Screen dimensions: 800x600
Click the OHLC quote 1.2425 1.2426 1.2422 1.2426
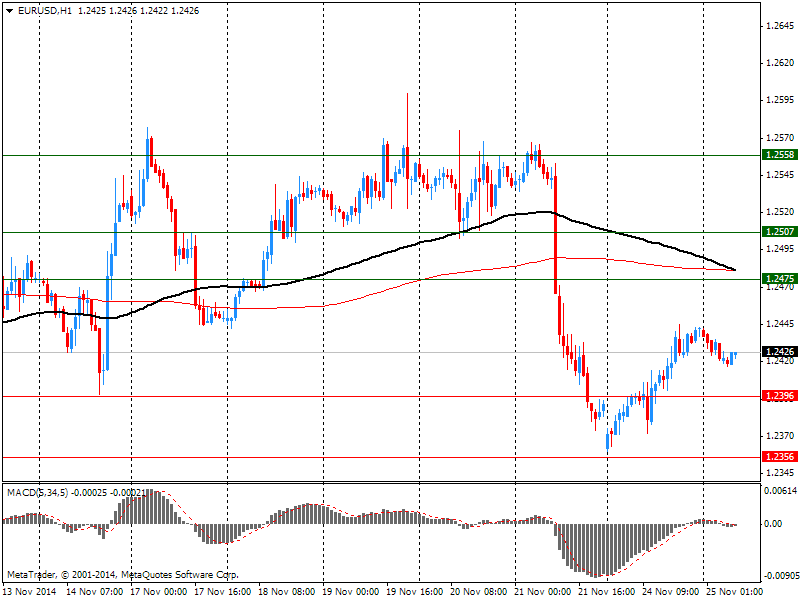(138, 11)
